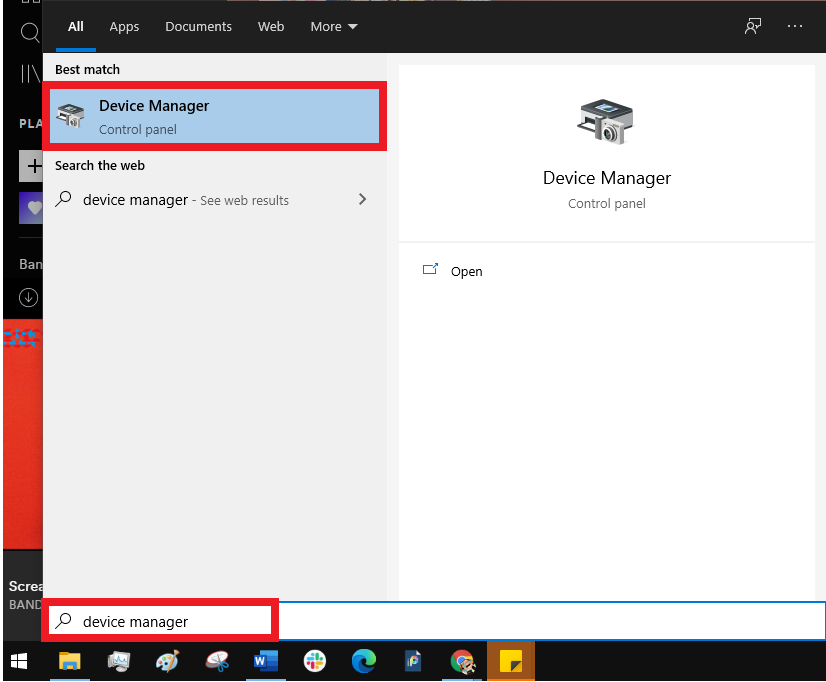Launch Microsoft Word from the taskbar
Viewport: 826px width, 682px height.
pyautogui.click(x=265, y=661)
